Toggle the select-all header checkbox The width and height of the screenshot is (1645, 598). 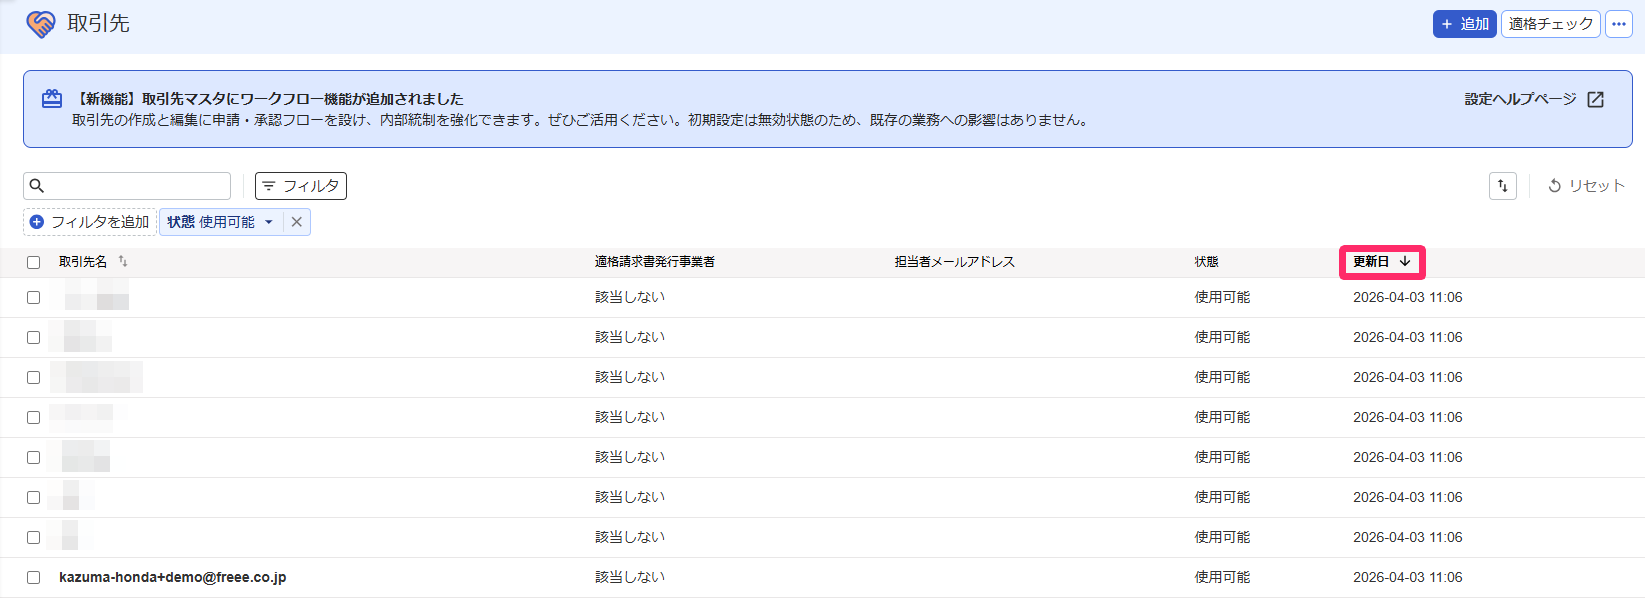coord(33,262)
